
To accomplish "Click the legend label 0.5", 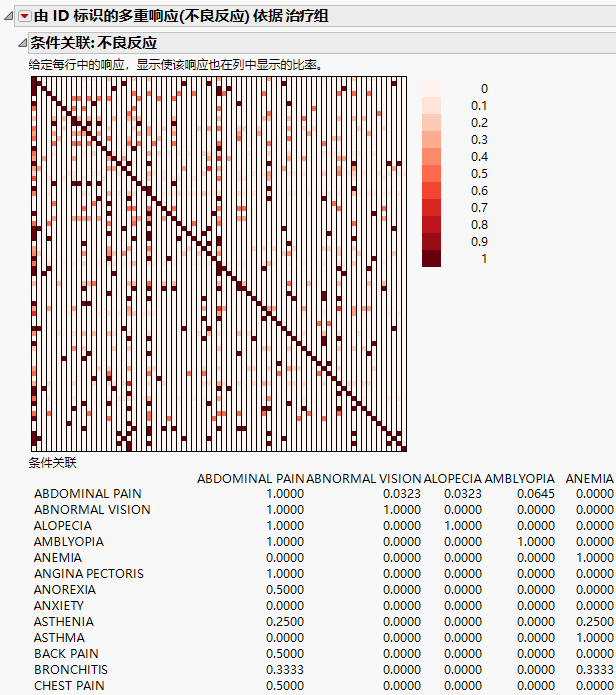I will click(479, 174).
